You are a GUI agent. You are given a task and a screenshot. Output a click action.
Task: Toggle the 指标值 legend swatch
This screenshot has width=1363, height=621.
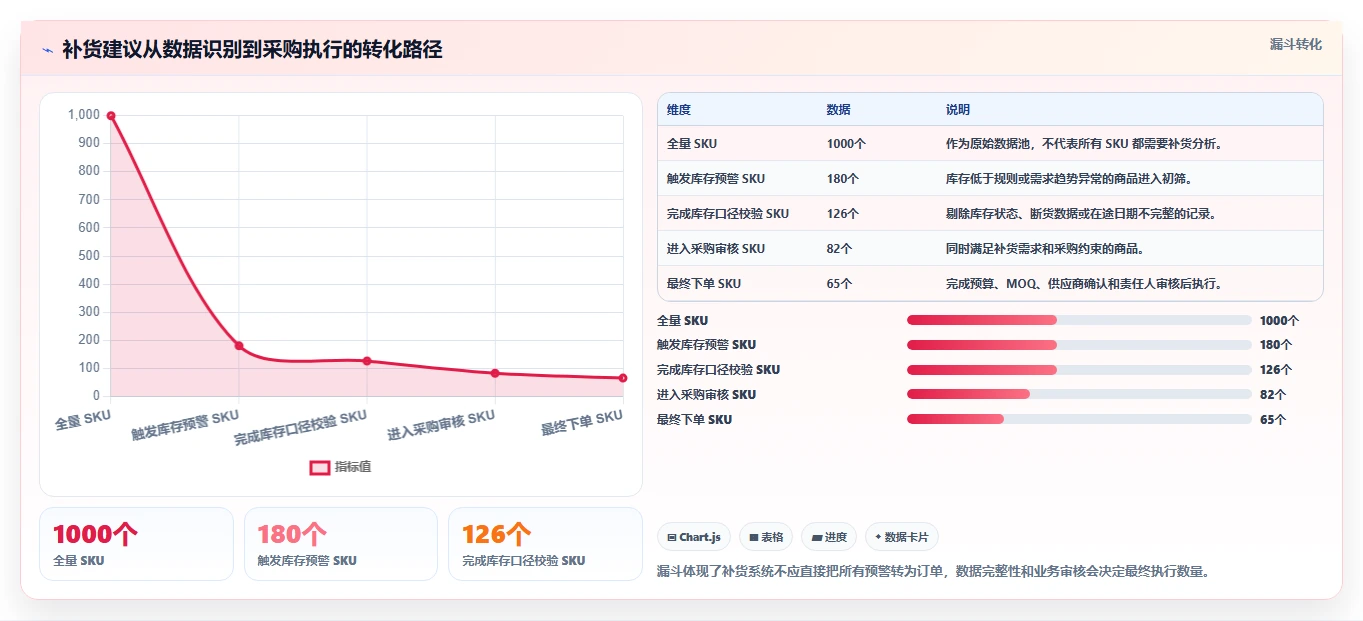319,467
